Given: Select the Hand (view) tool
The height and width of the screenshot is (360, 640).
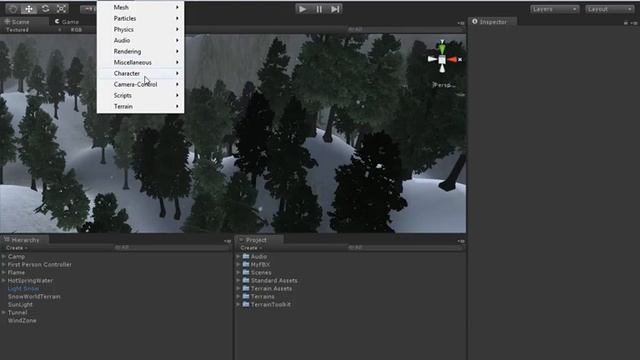Looking at the screenshot, I should pyautogui.click(x=12, y=9).
